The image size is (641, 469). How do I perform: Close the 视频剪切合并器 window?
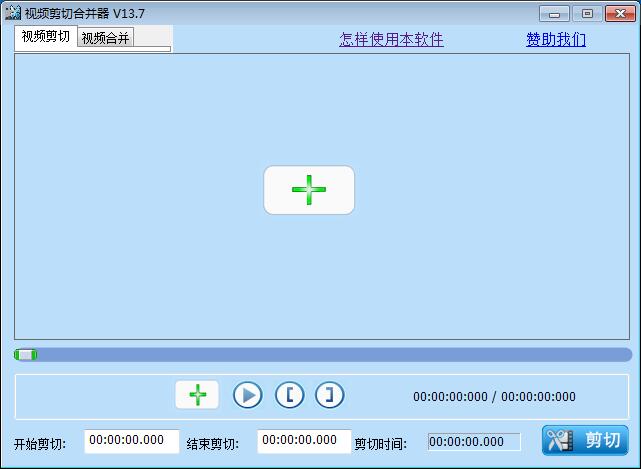tap(620, 14)
